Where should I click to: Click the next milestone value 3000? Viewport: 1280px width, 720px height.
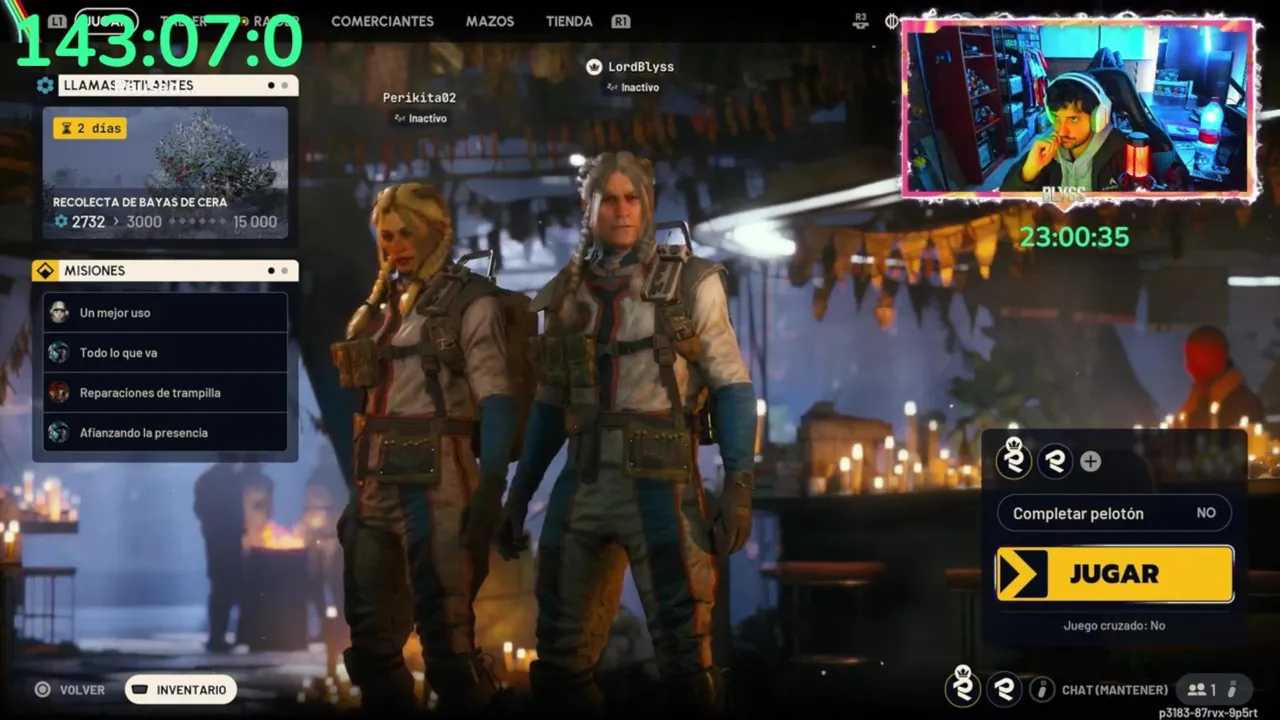click(144, 222)
